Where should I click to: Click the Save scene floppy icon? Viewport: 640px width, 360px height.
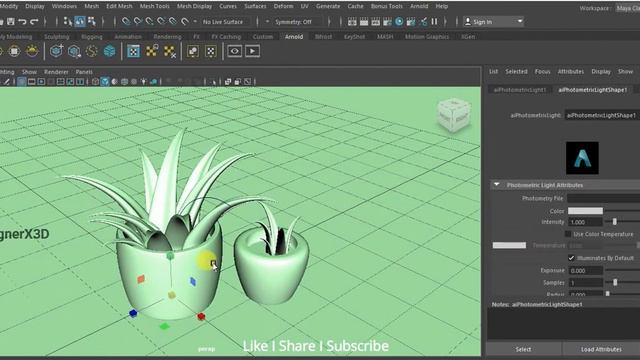tap(11, 22)
